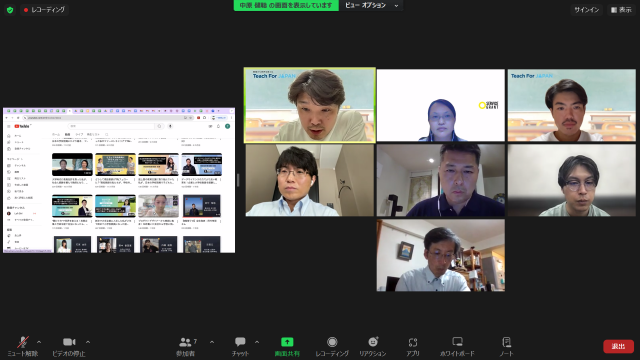
Task: Toggle the recording button in toolbar
Action: 332,347
